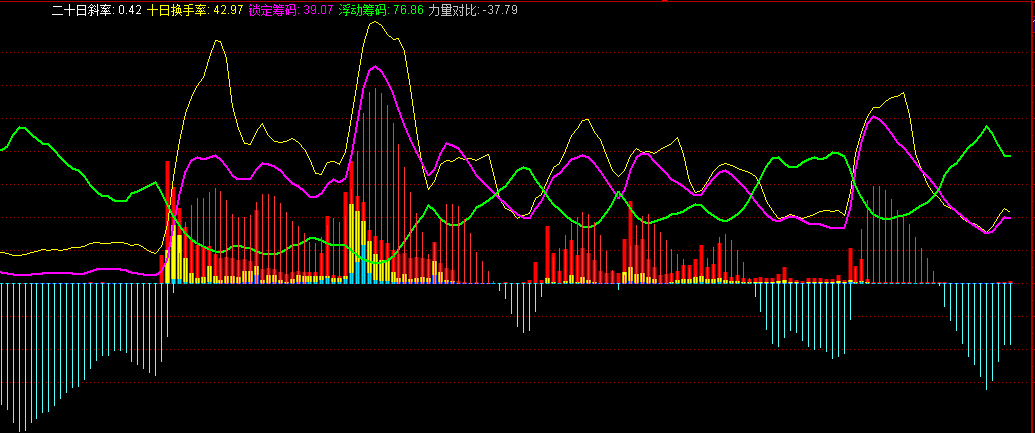Click the 39.07 locked chips value
This screenshot has height=433, width=1035.
coord(318,10)
